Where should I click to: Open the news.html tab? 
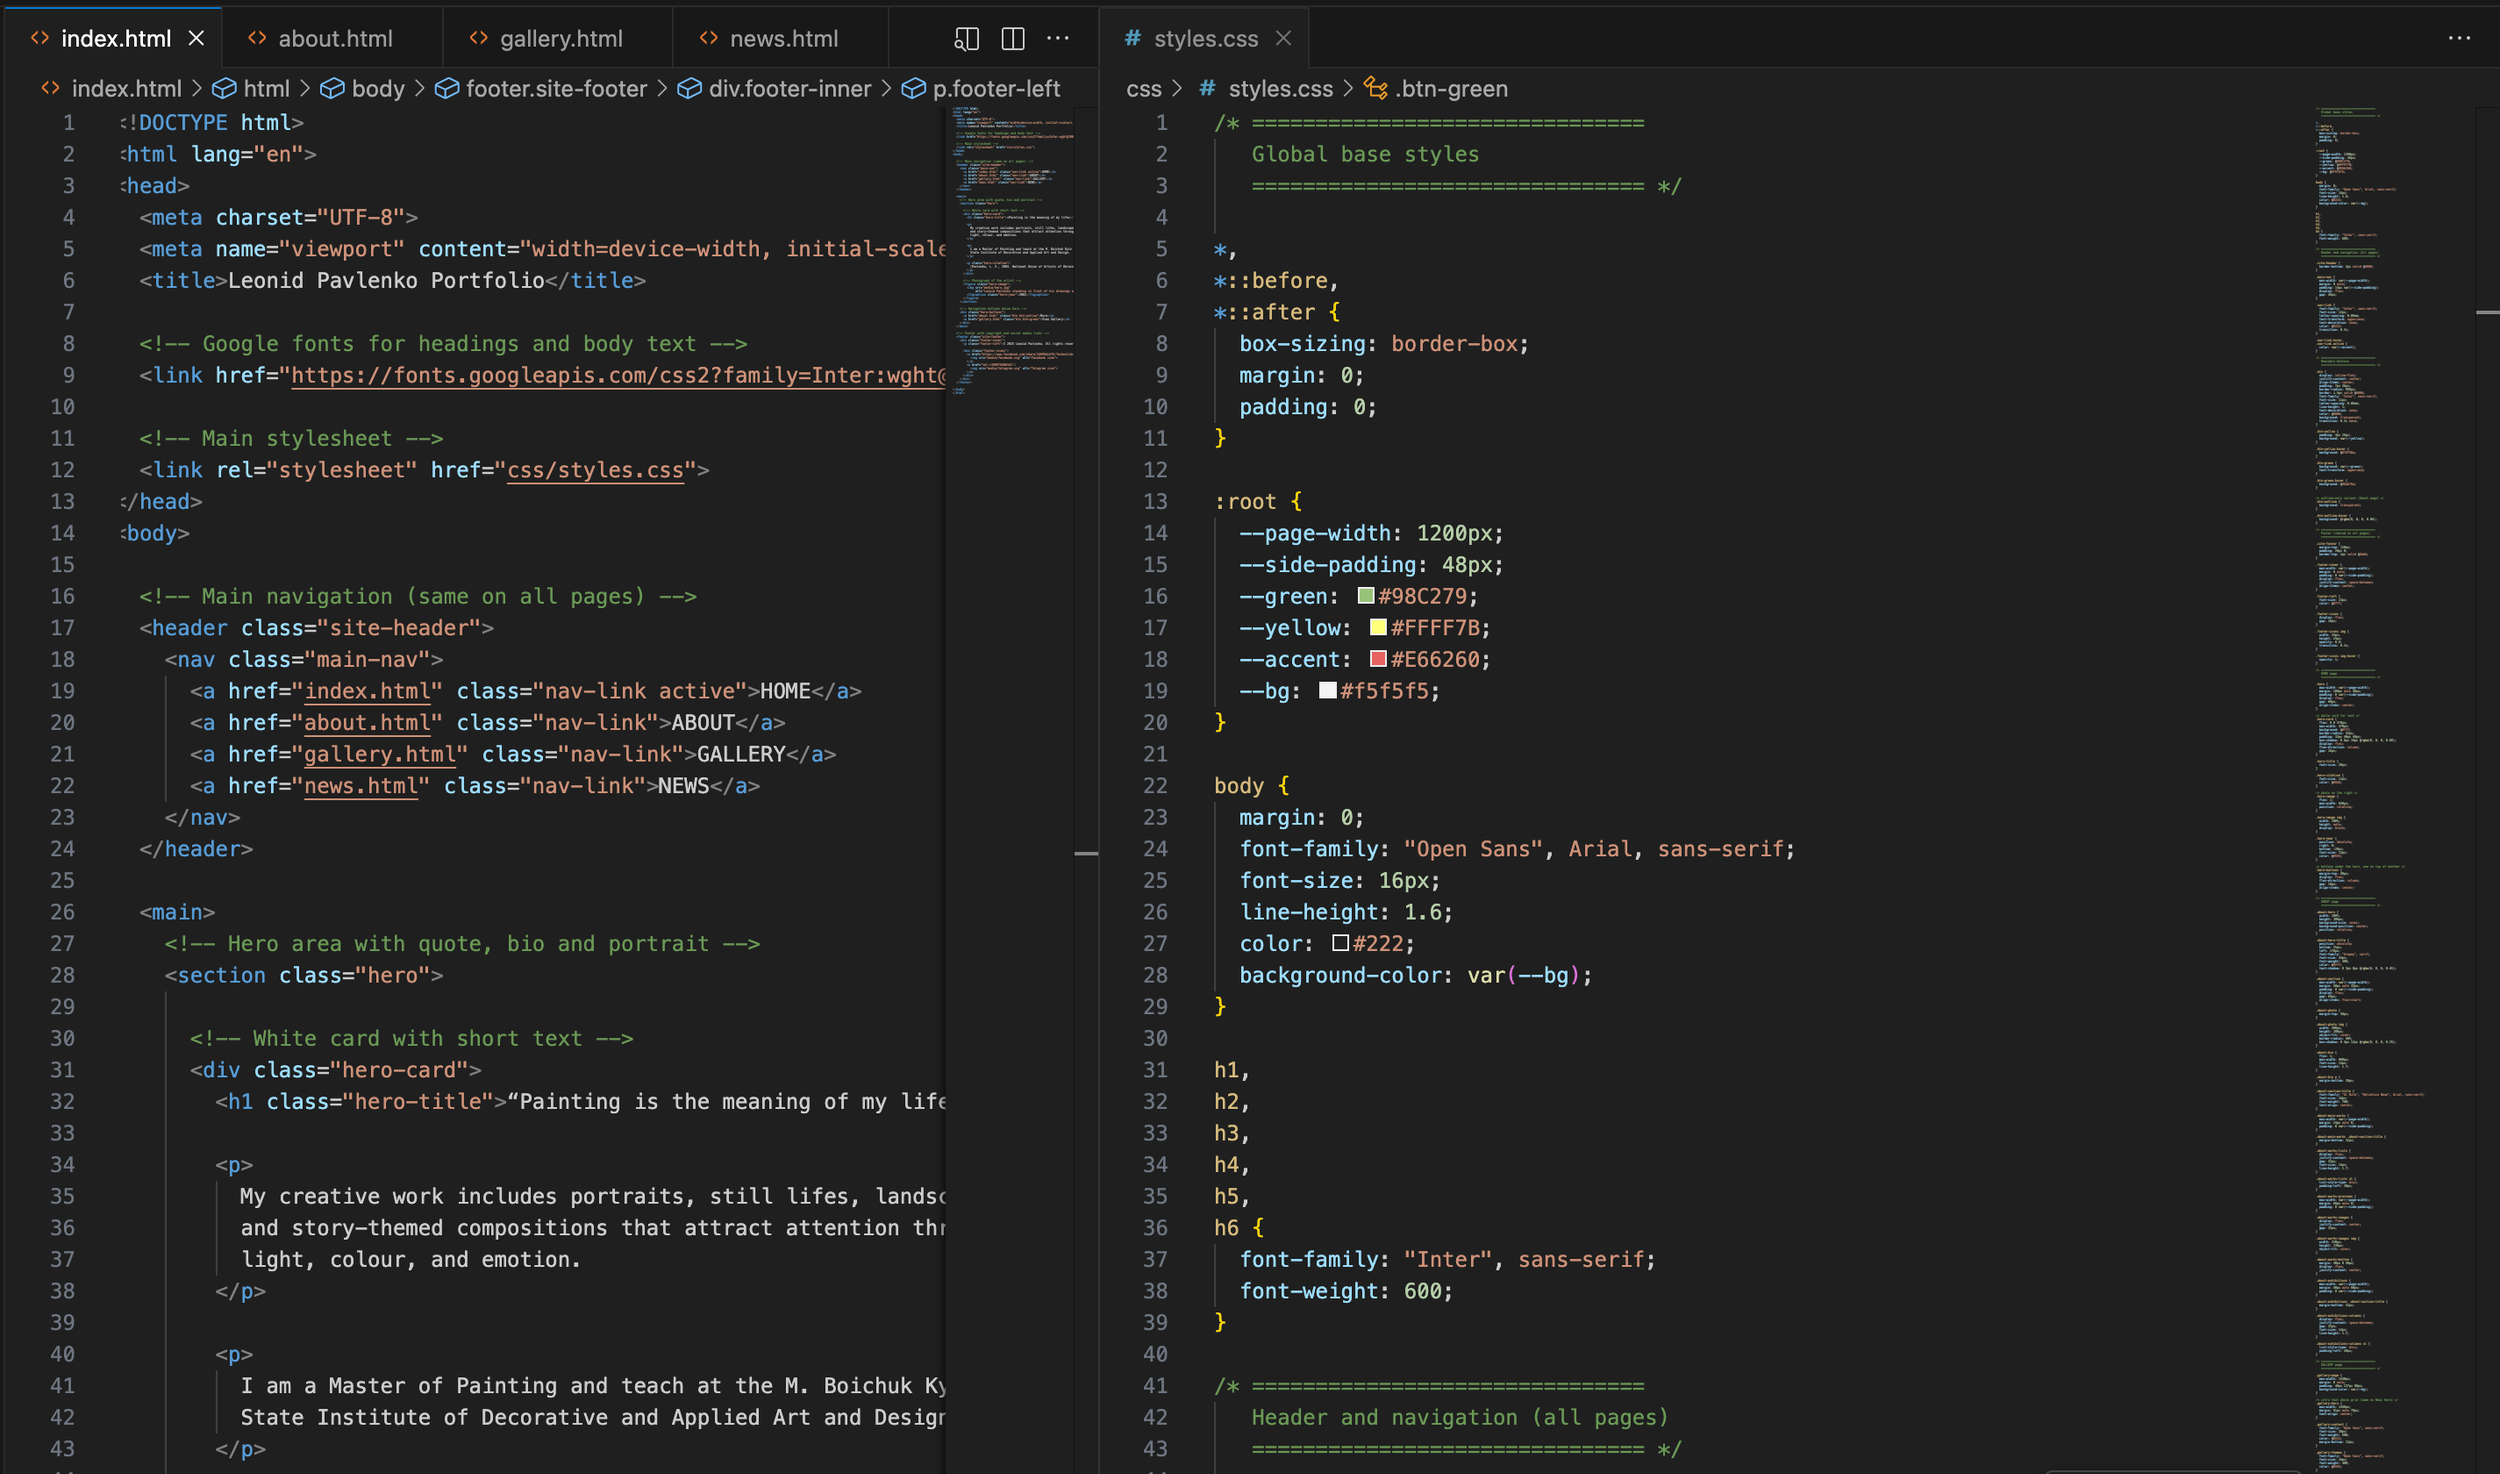(x=783, y=39)
